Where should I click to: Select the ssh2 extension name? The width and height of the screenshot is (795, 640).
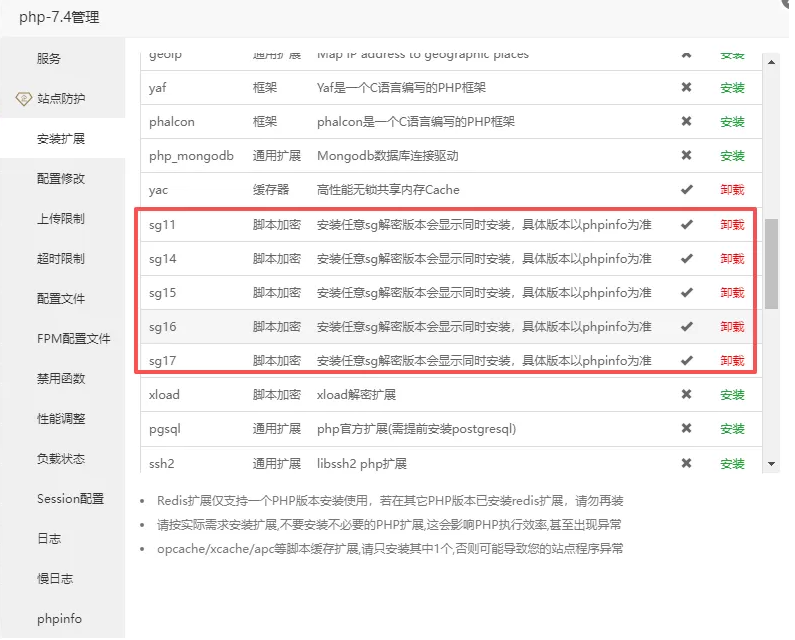click(x=162, y=464)
